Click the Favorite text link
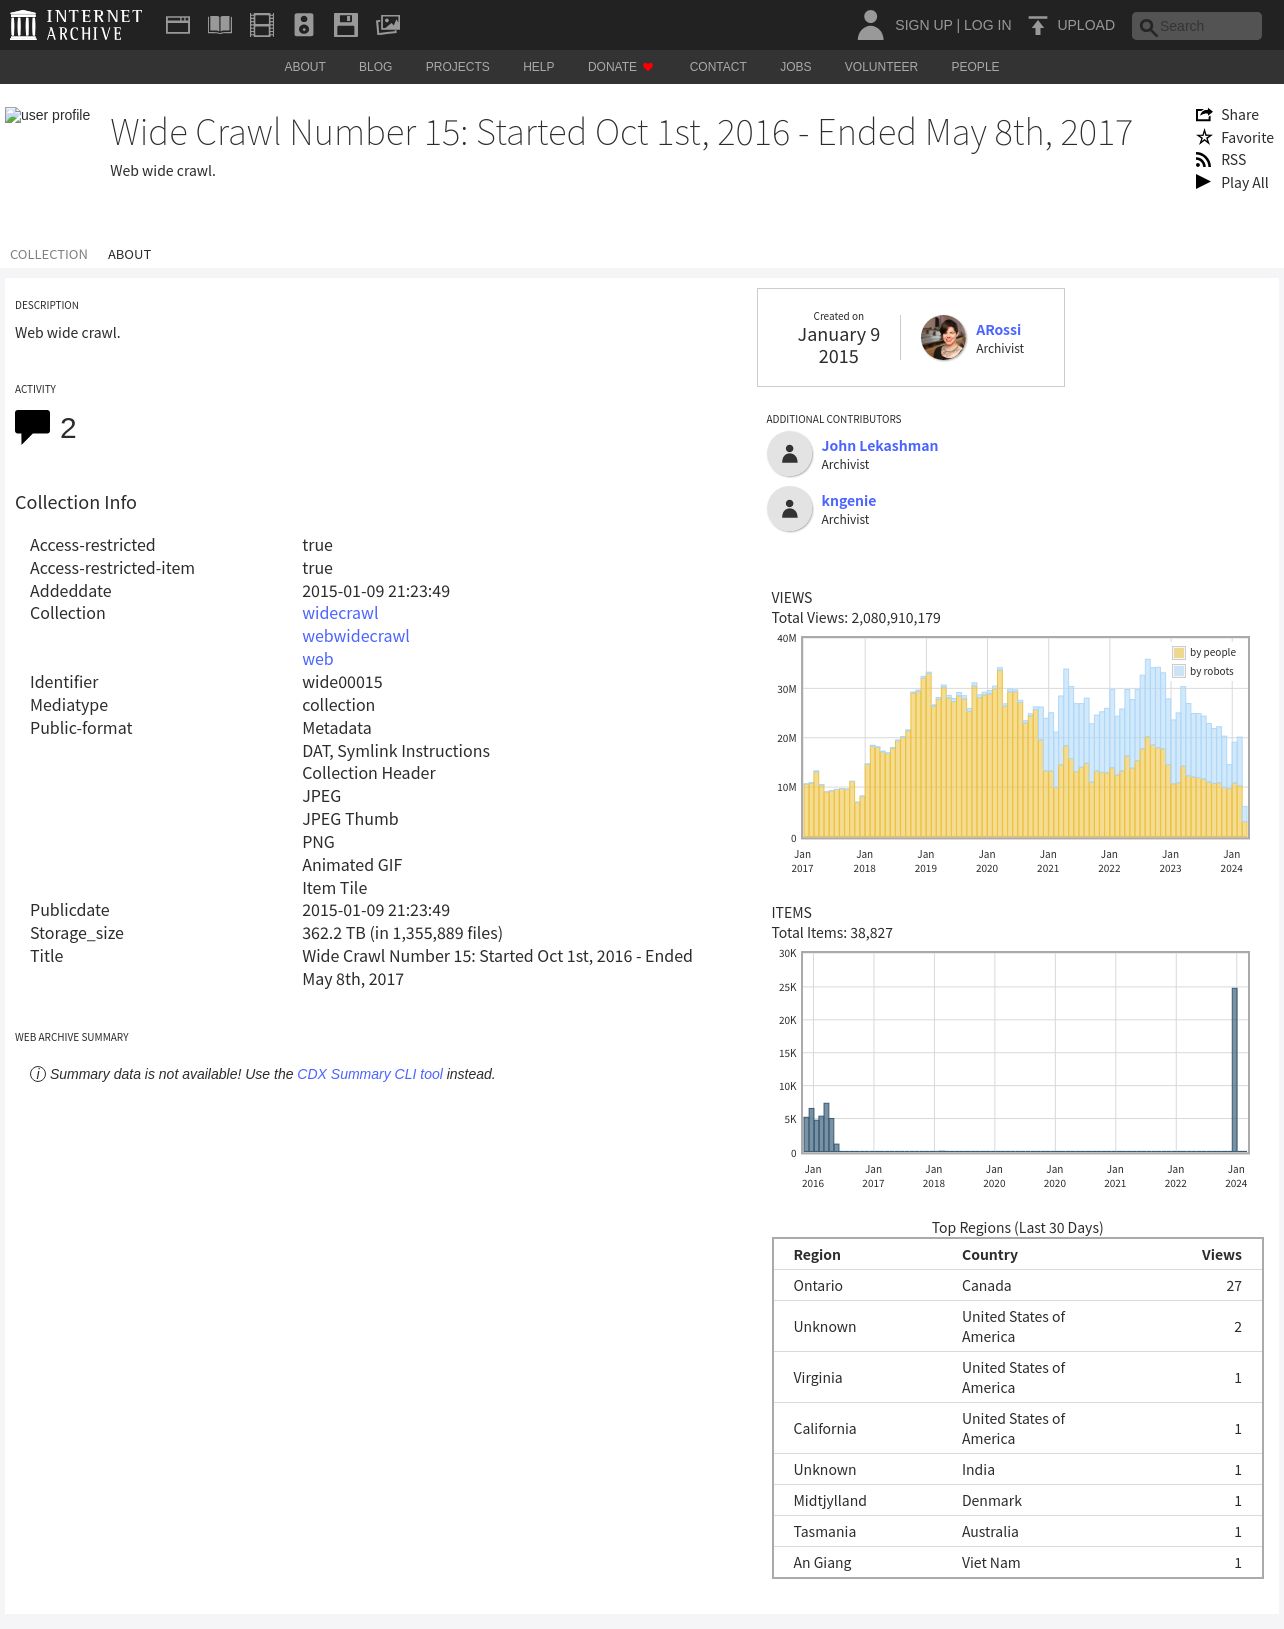1284x1629 pixels. (x=1247, y=138)
